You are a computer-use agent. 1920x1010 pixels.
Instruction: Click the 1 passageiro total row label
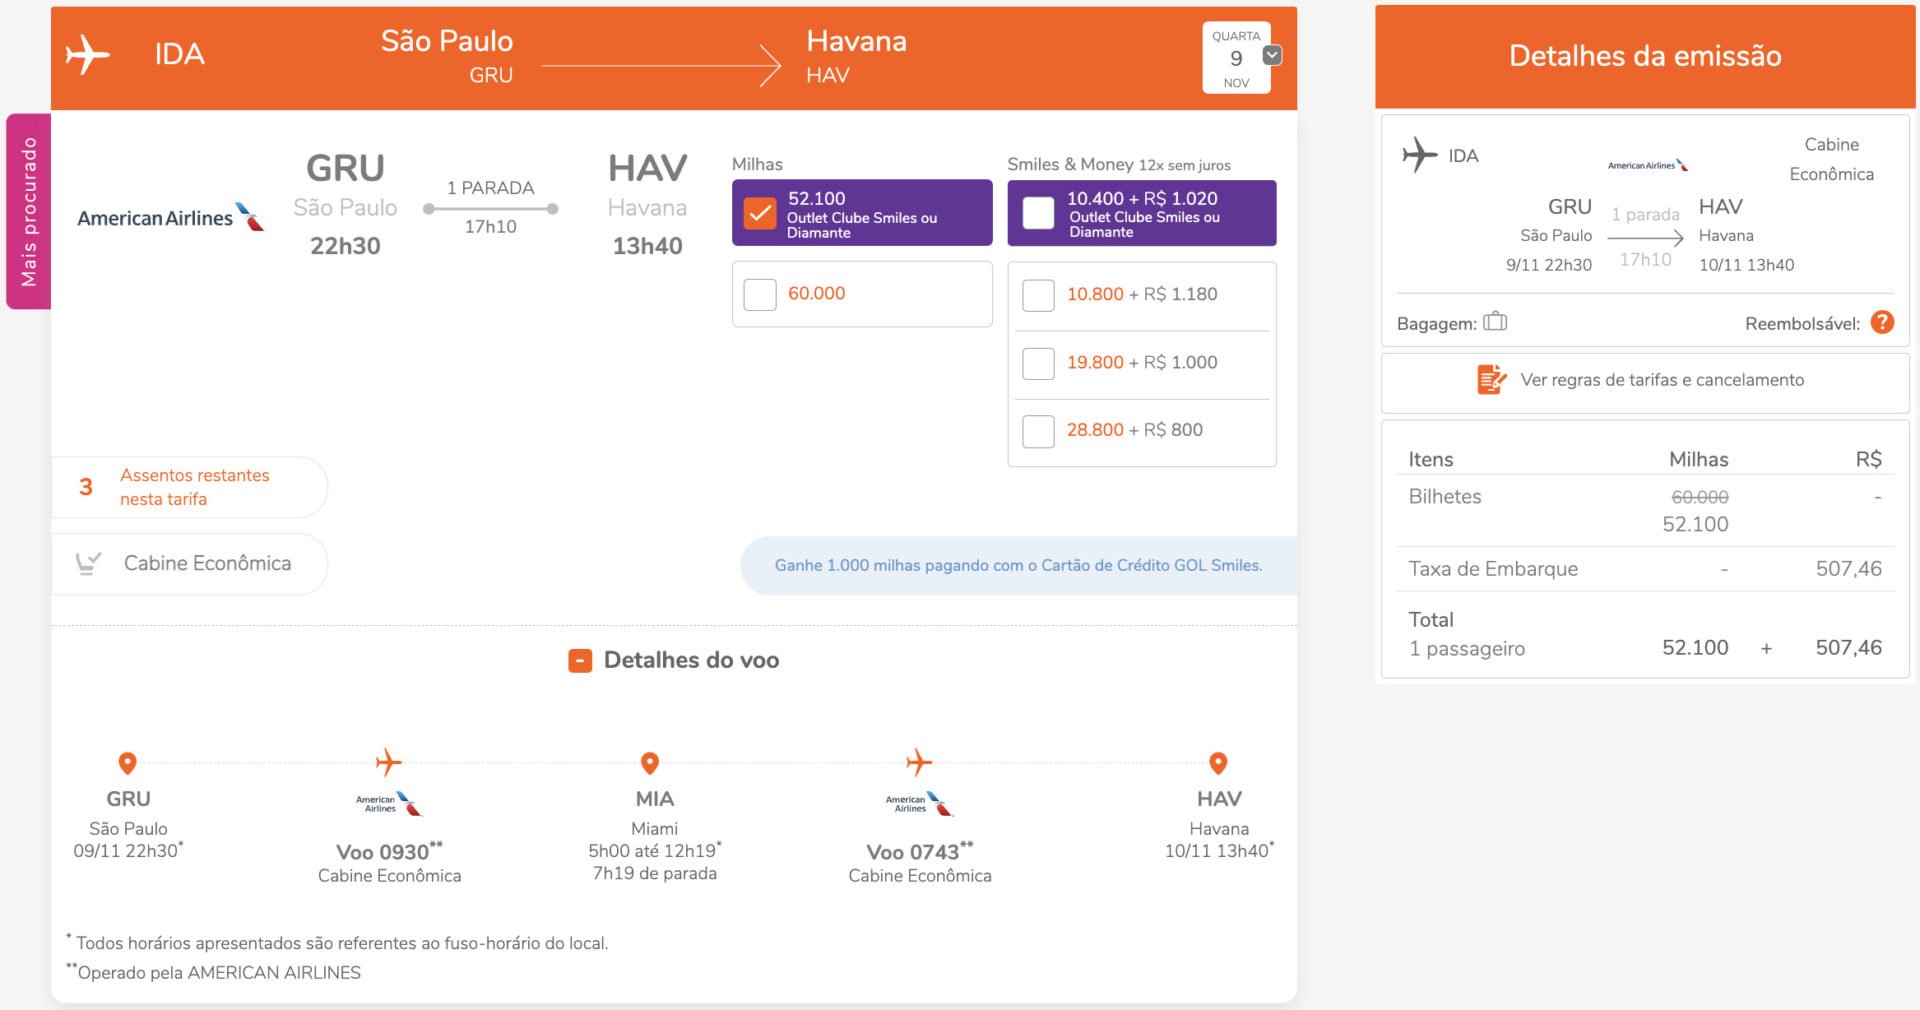1467,649
